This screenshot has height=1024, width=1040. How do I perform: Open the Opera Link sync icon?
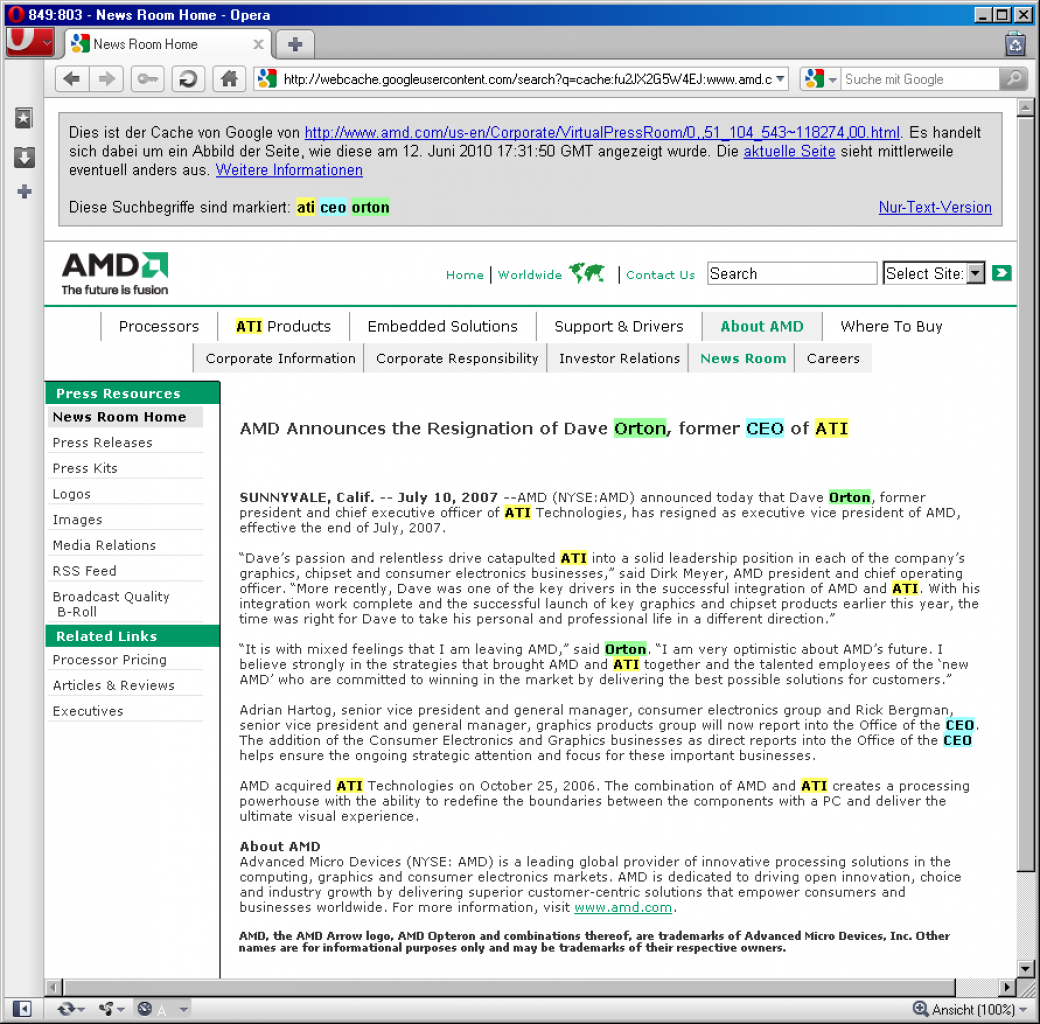pos(66,1009)
